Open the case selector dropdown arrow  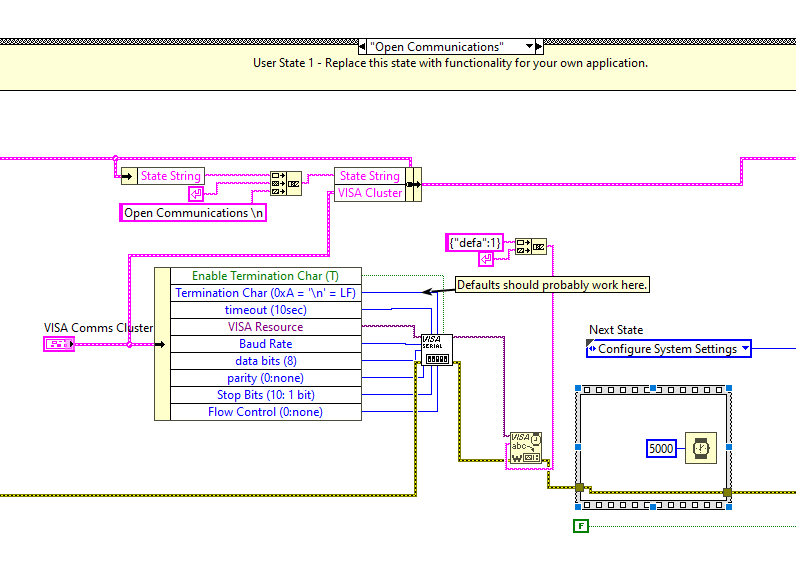[529, 47]
